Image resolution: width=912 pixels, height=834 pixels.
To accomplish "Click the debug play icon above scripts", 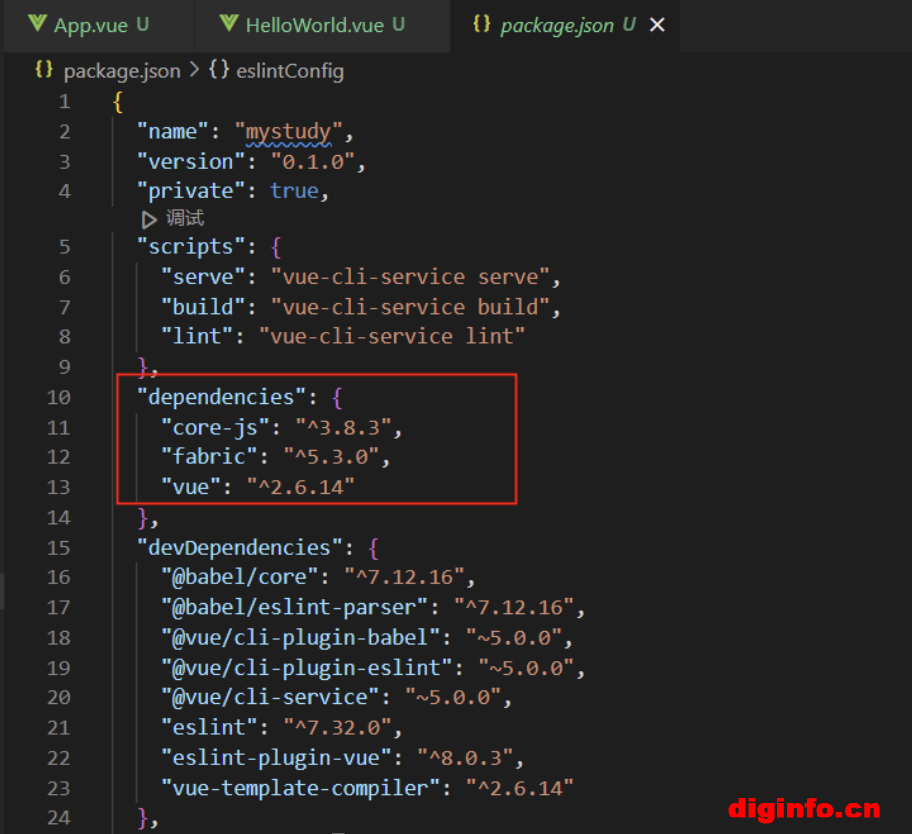I will (149, 219).
